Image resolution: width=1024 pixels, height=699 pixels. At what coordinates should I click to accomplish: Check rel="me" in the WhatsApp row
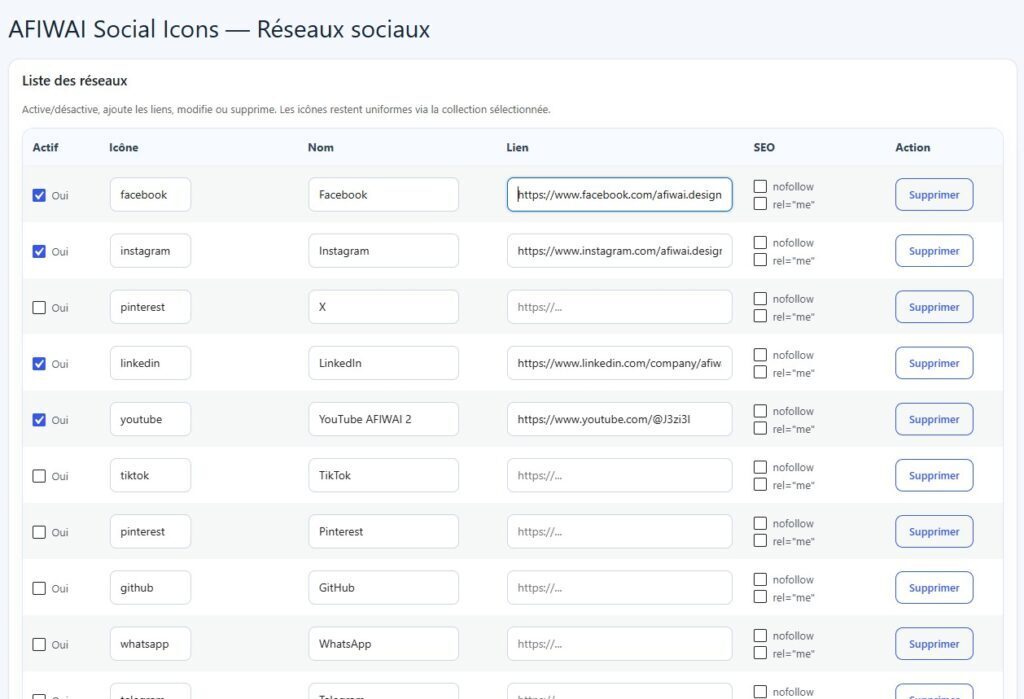(760, 653)
